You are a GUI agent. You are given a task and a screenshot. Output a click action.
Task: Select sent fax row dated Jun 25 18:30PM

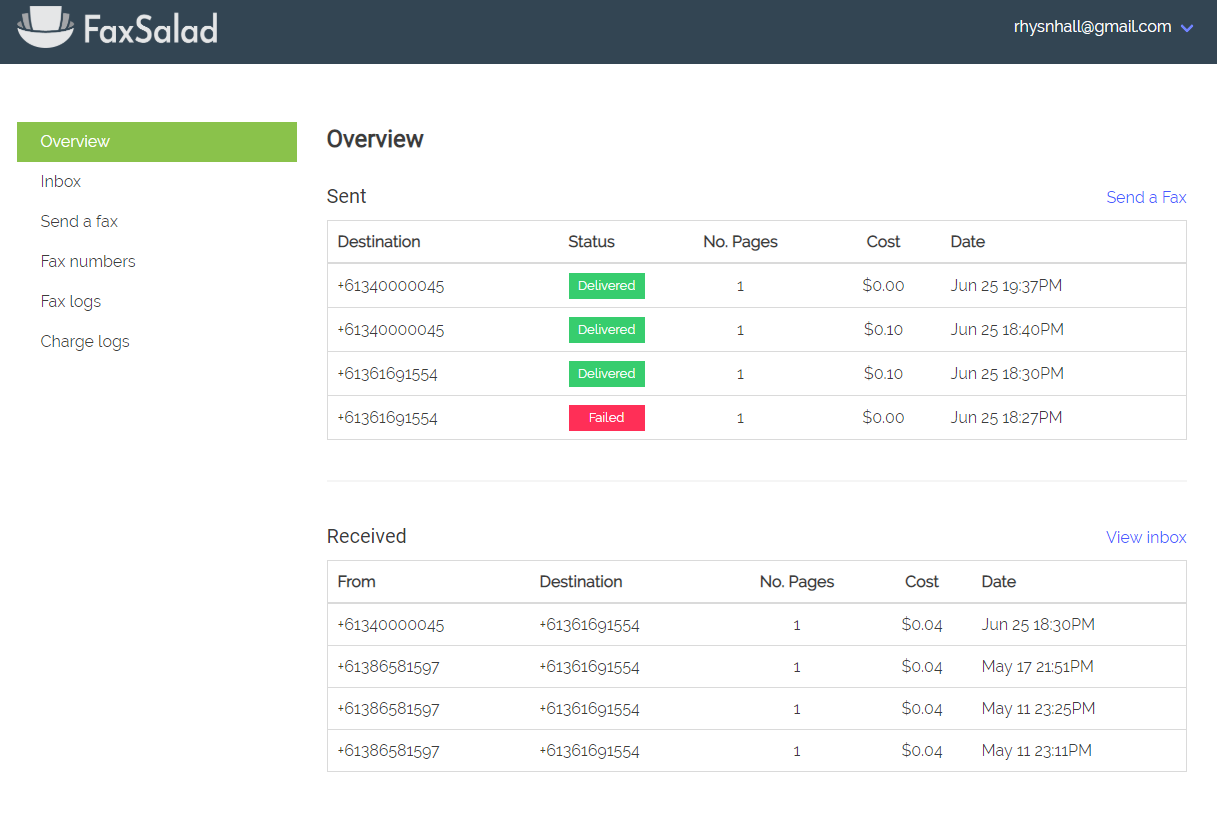point(757,374)
